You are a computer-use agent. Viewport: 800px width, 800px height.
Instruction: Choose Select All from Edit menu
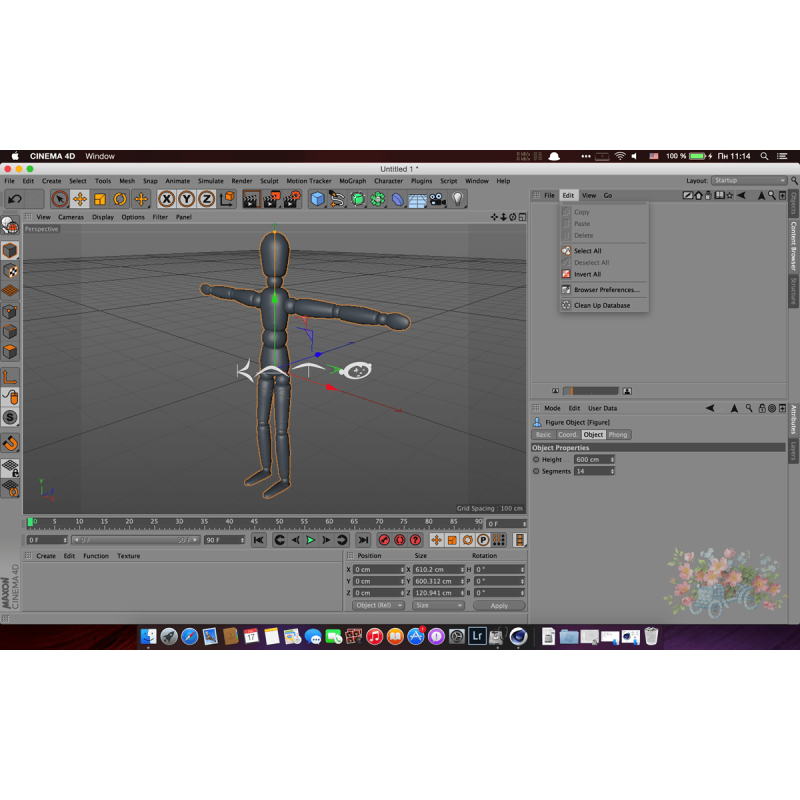coord(587,251)
